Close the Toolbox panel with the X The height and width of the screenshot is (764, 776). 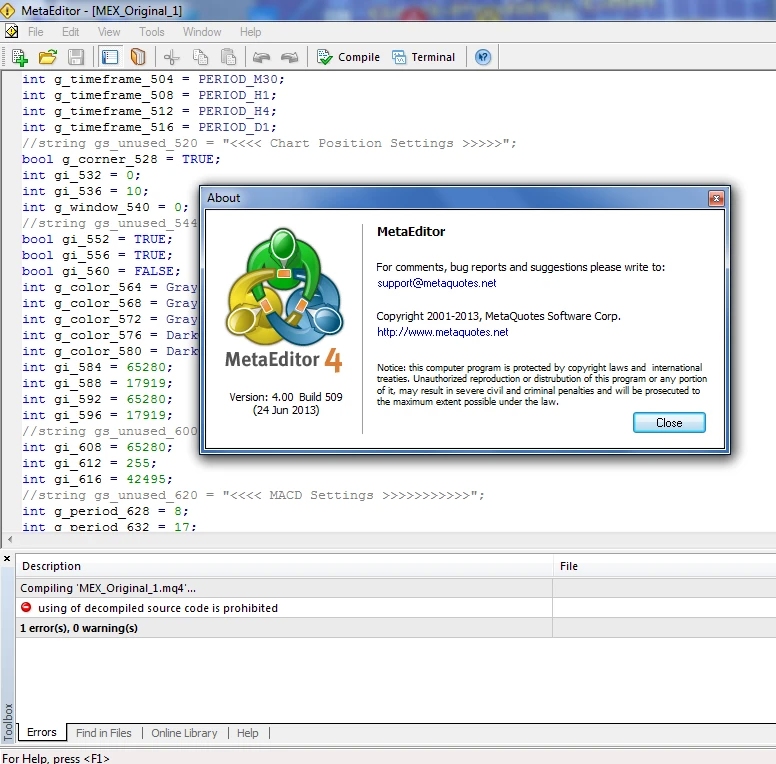click(x=7, y=559)
